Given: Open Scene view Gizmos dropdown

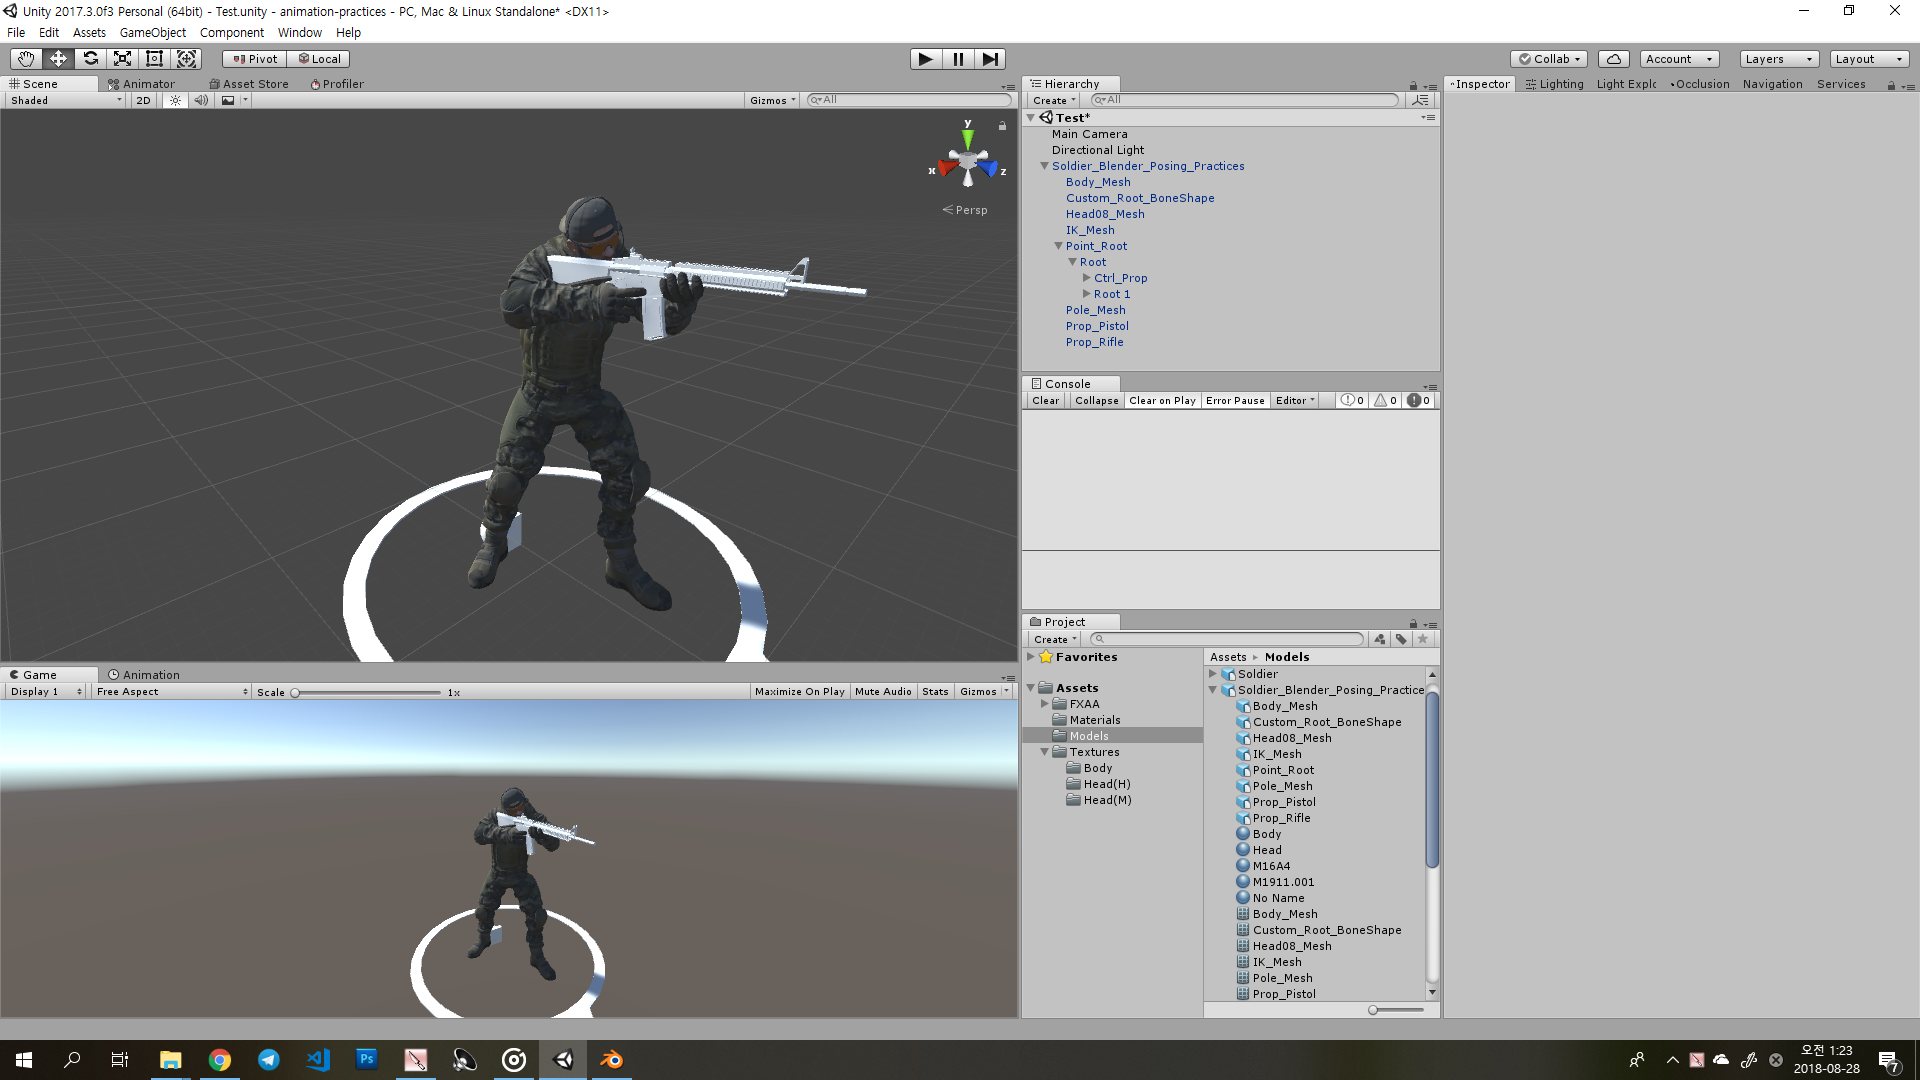Looking at the screenshot, I should (x=772, y=100).
